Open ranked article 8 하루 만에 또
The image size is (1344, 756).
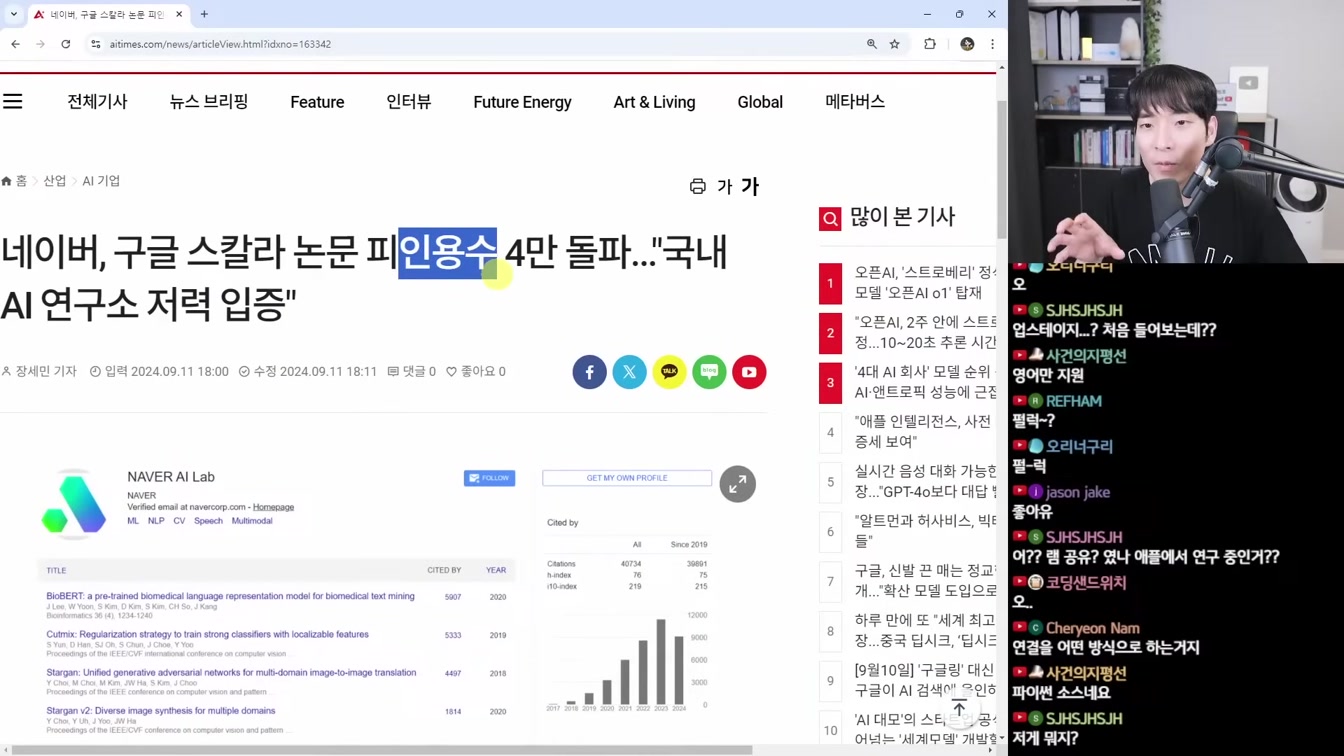point(925,630)
